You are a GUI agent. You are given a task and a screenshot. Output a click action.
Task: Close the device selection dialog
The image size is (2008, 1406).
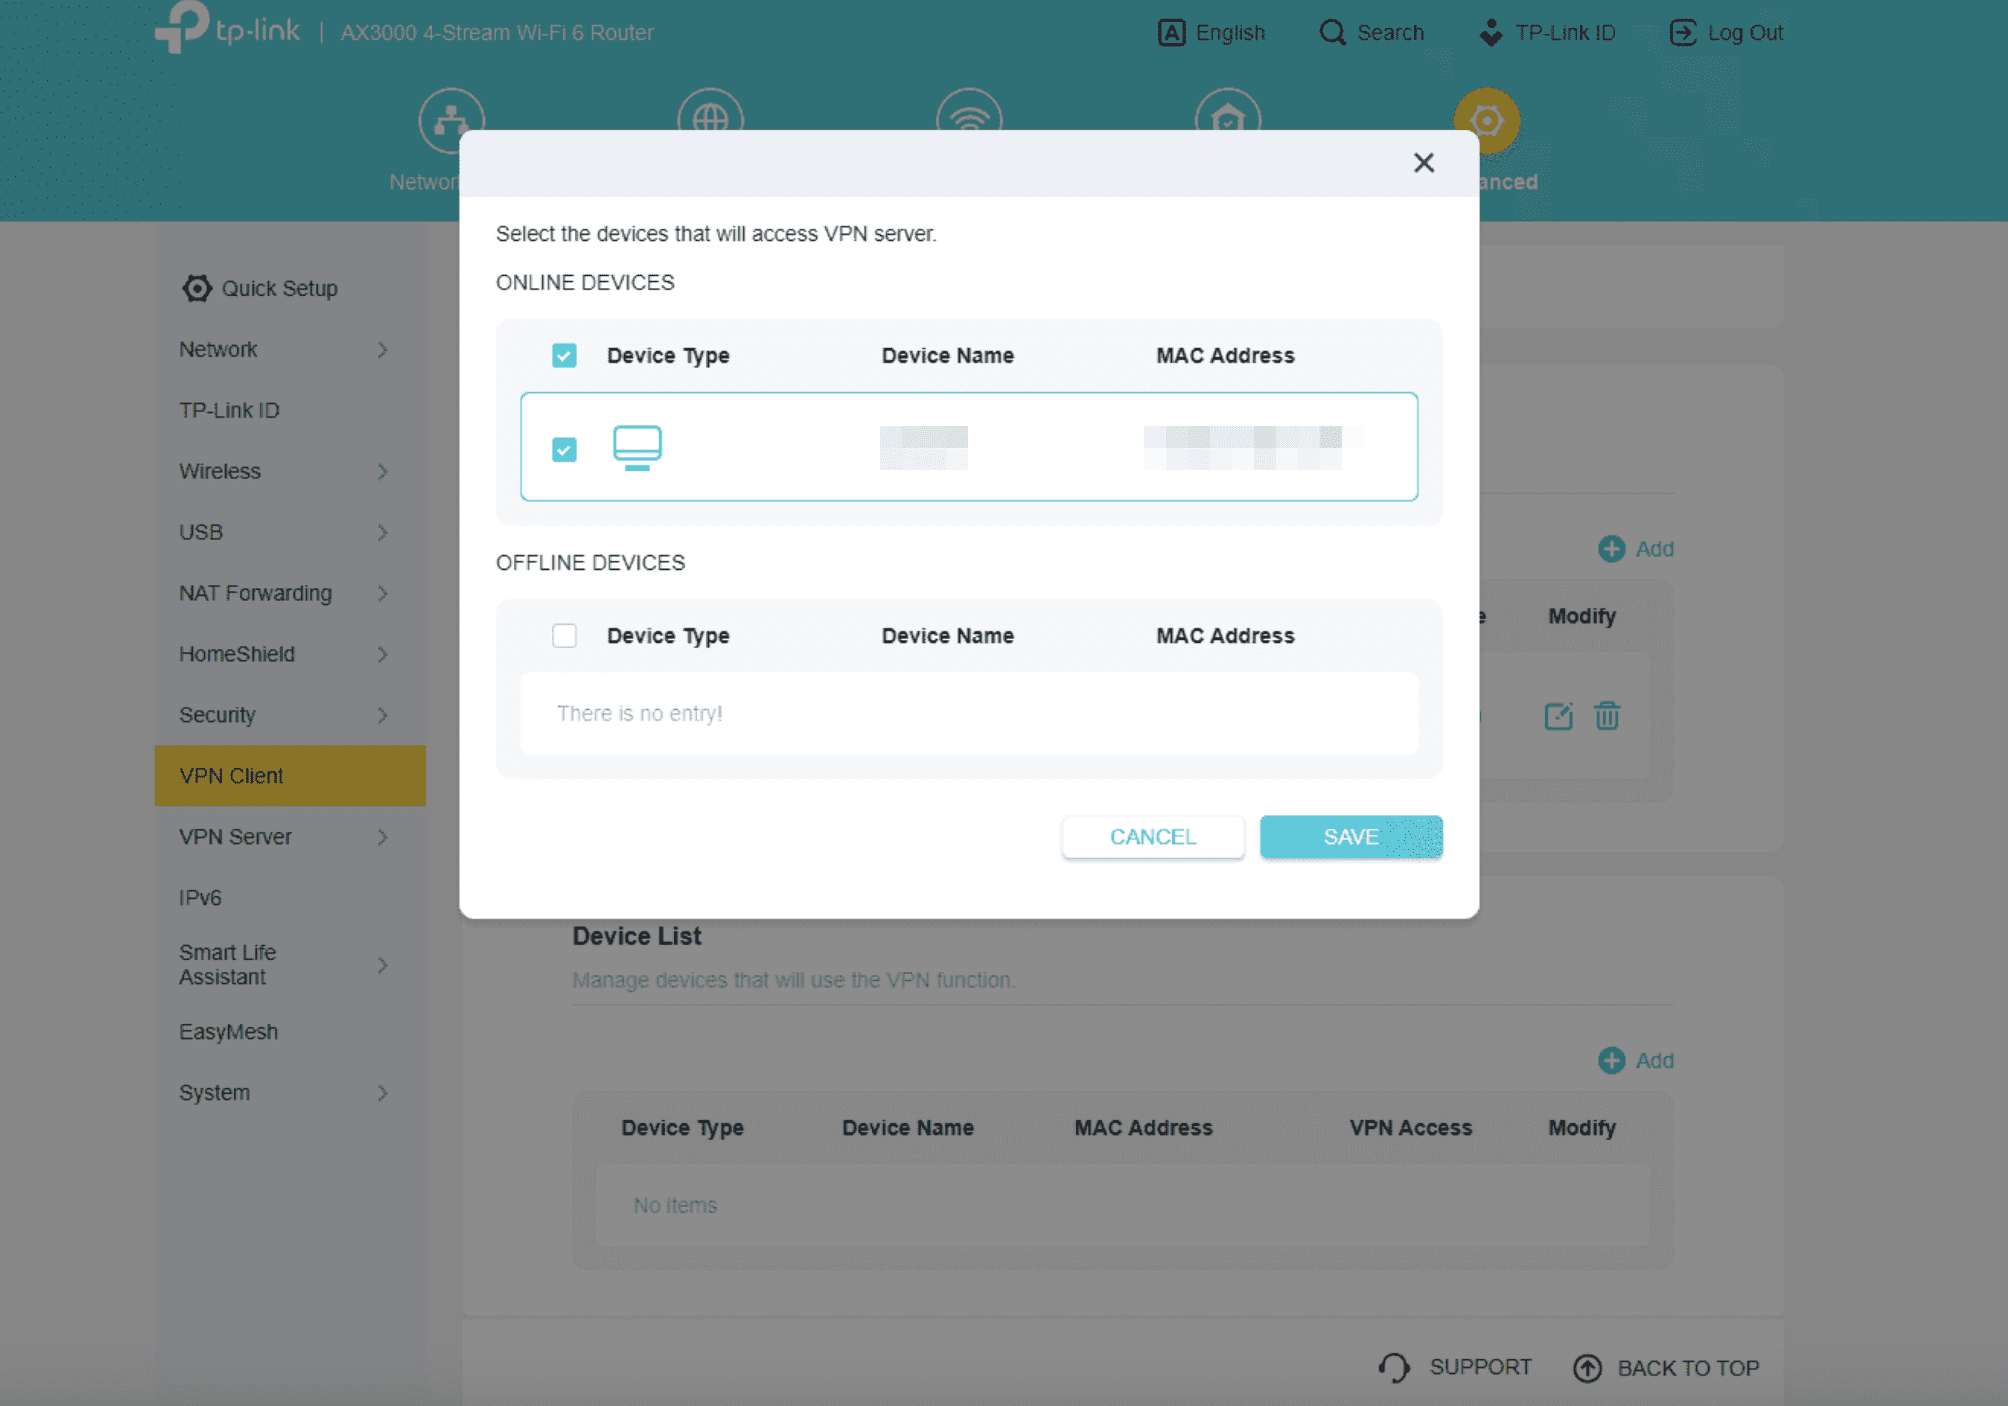tap(1424, 163)
